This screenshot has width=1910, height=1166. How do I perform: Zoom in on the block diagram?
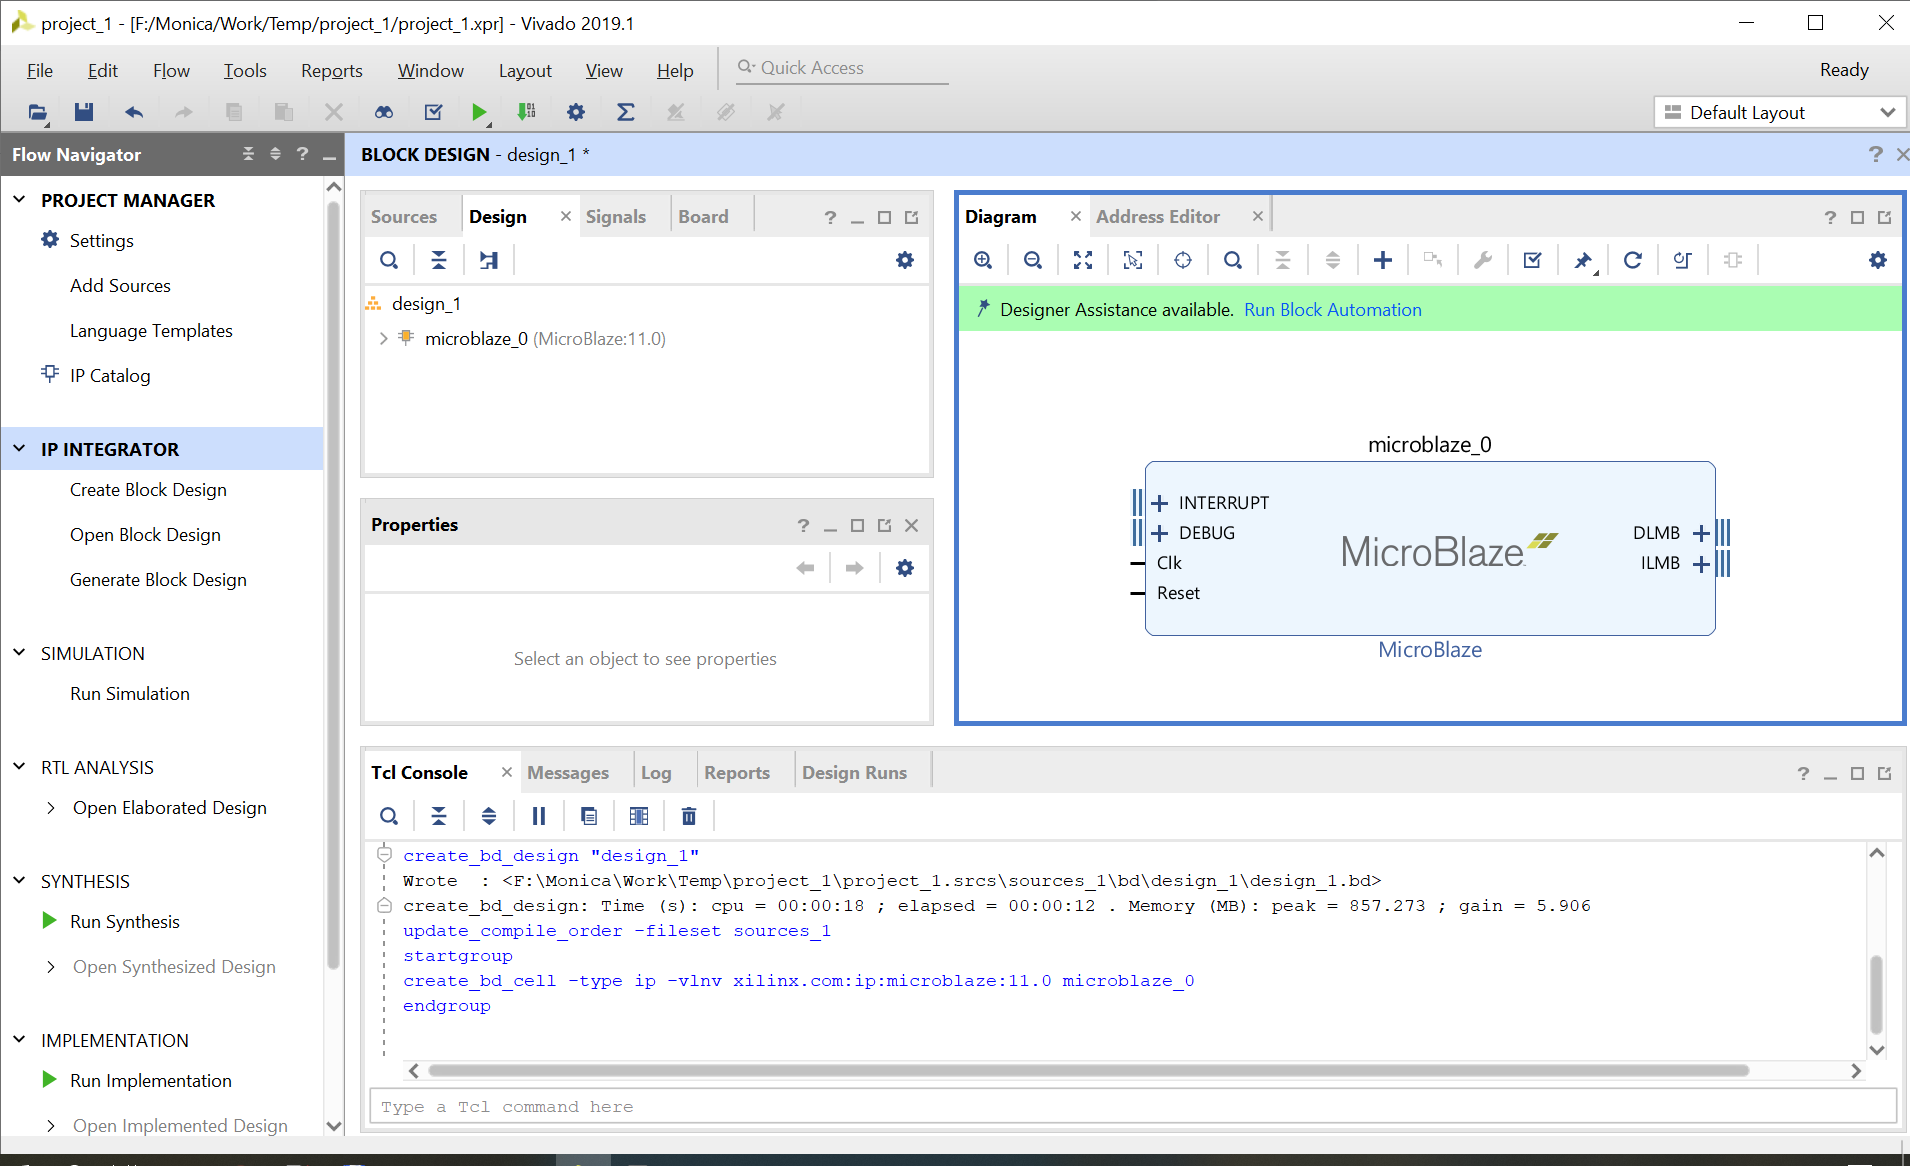983,260
